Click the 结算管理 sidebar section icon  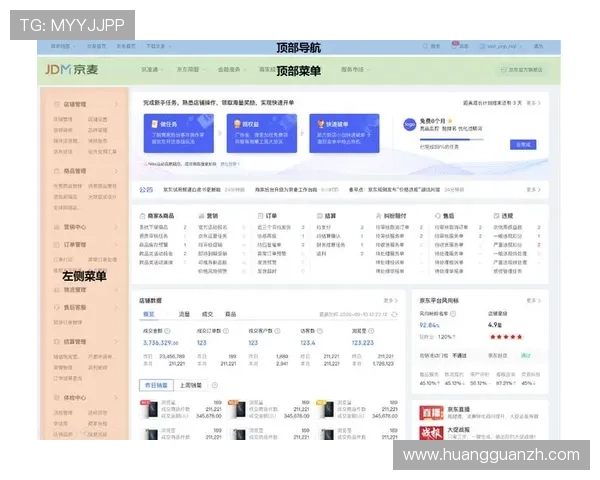pyautogui.click(x=57, y=341)
